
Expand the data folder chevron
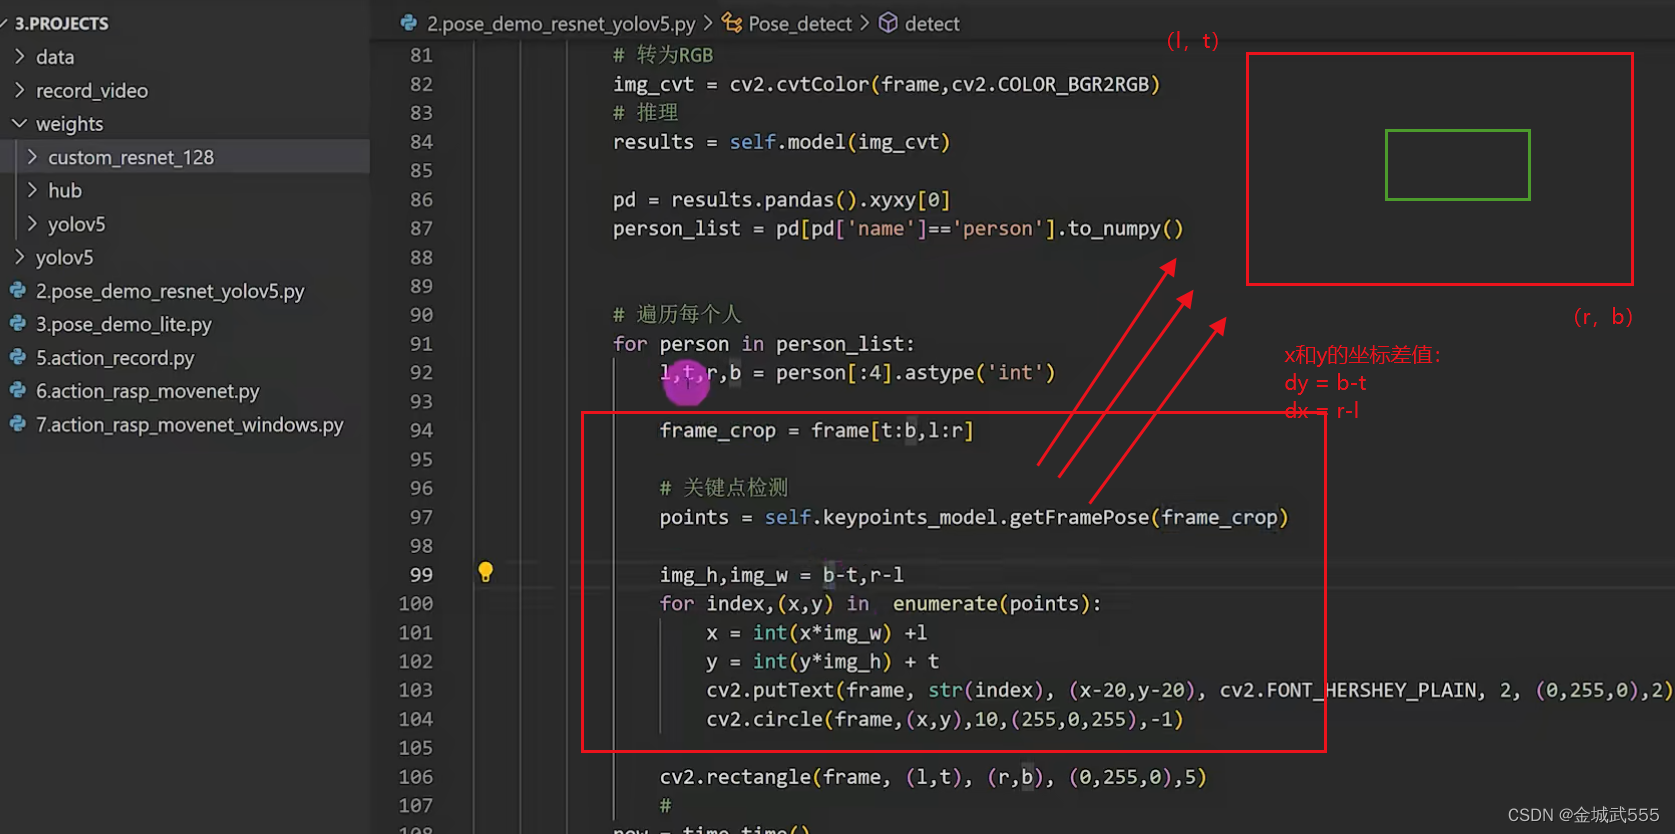[x=19, y=57]
